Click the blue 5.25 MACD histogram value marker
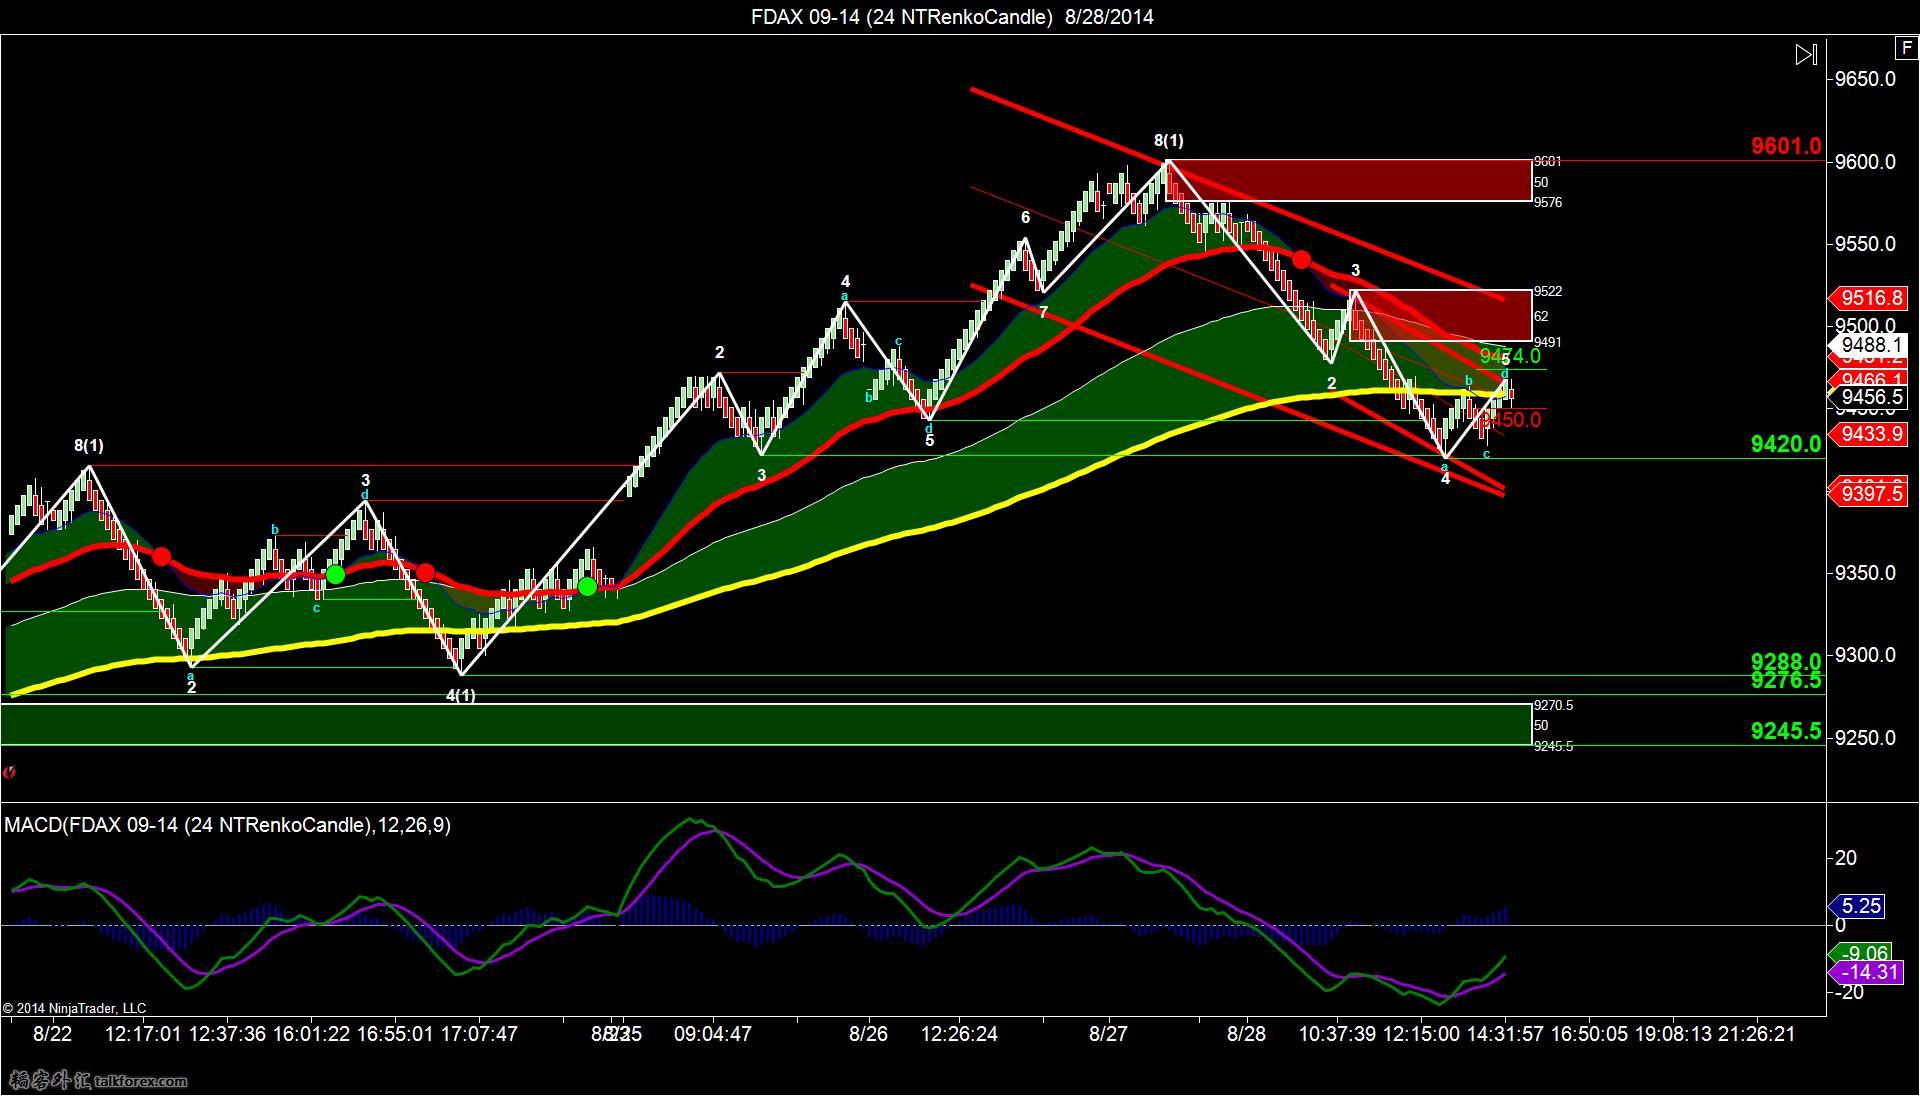 click(x=1857, y=906)
